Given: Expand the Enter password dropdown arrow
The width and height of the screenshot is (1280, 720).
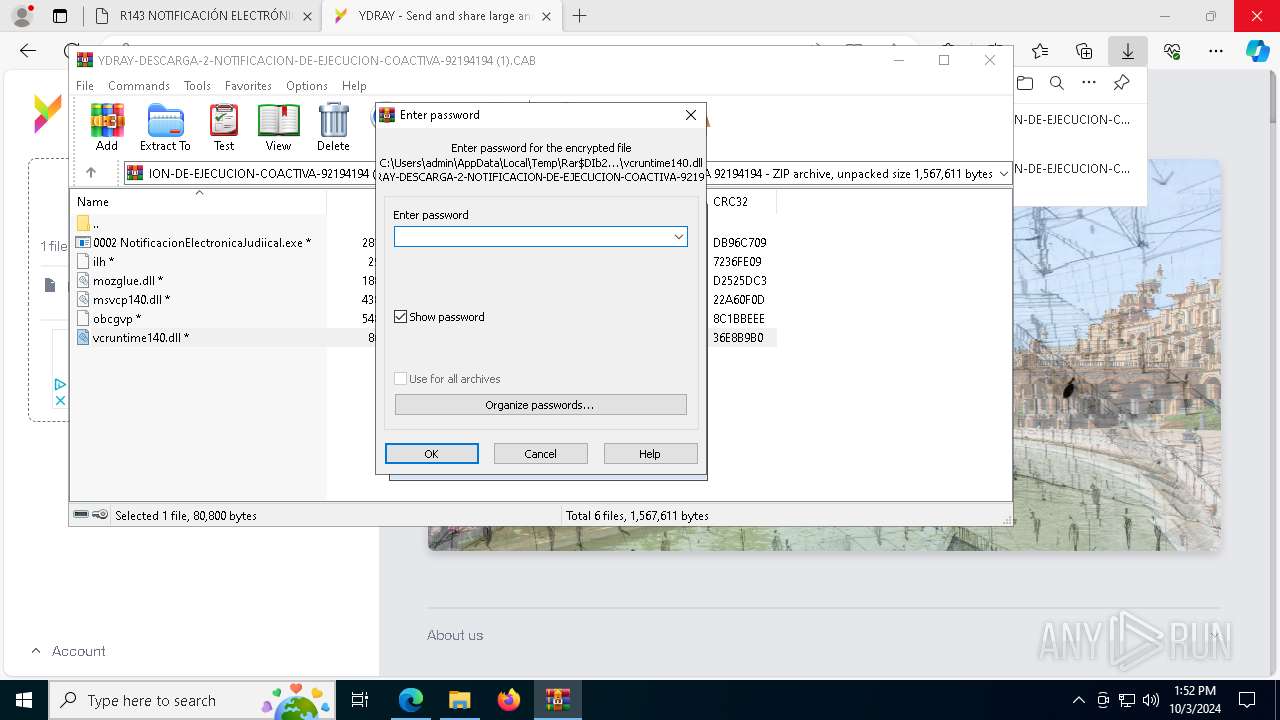Looking at the screenshot, I should [678, 237].
